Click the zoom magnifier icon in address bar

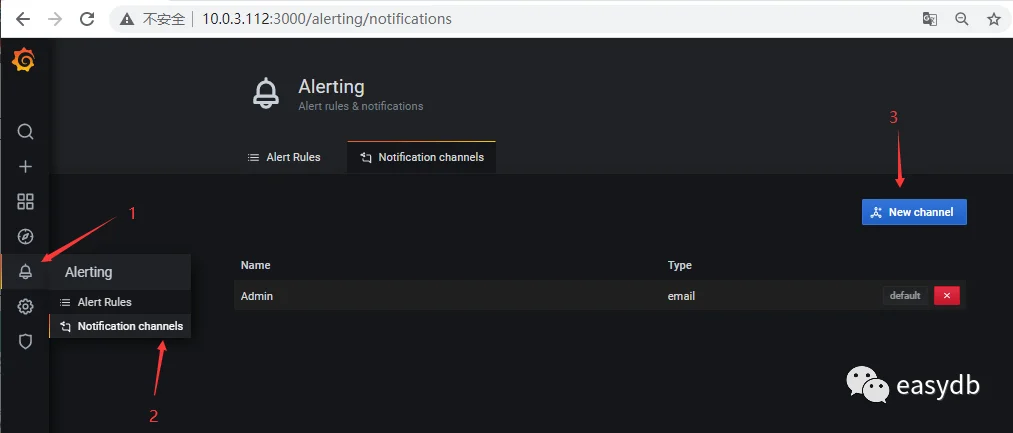962,19
